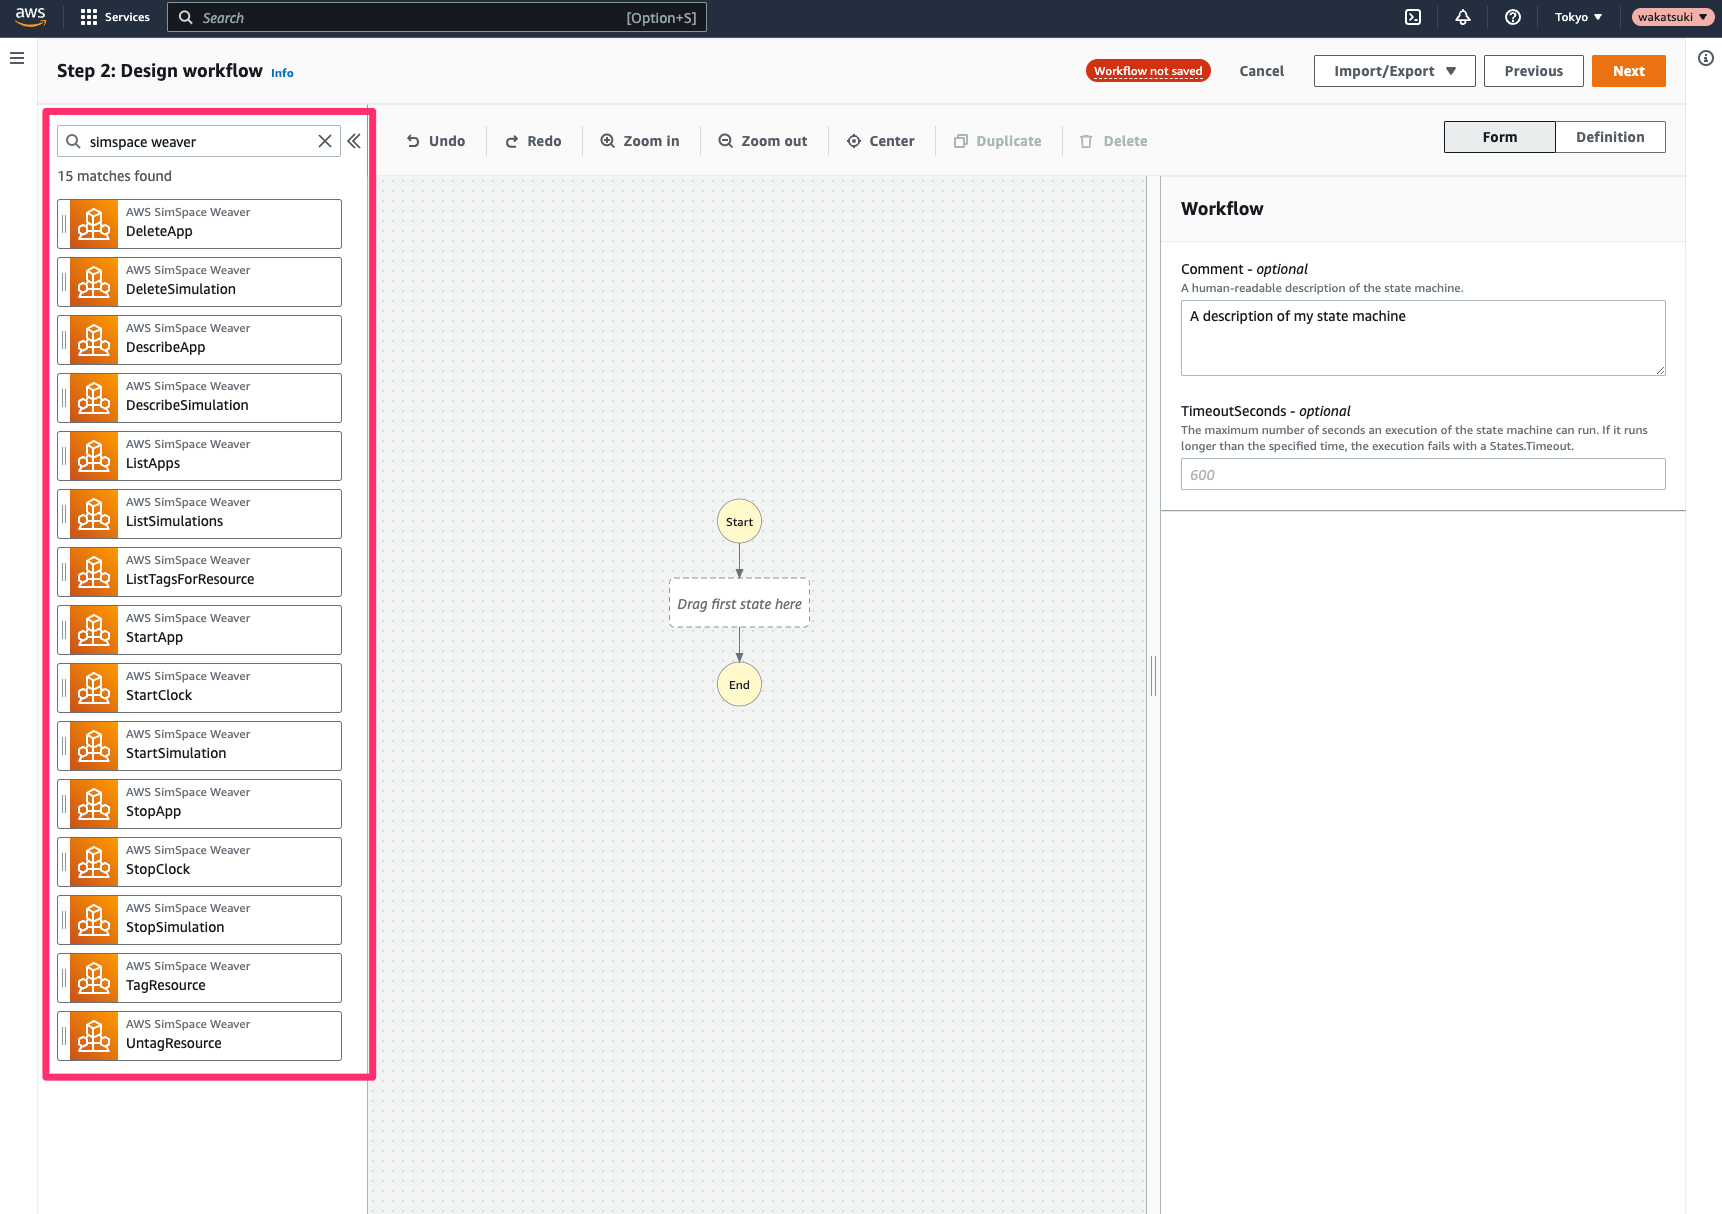
Task: Click the ListApps SimSpace Weaver icon
Action: pos(94,456)
